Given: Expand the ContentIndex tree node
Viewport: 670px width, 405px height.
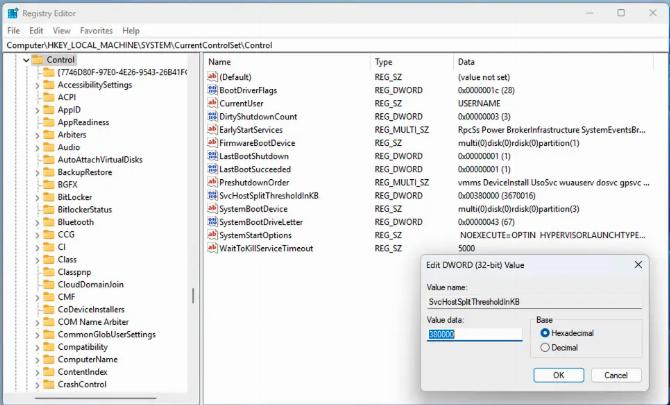Looking at the screenshot, I should point(37,373).
